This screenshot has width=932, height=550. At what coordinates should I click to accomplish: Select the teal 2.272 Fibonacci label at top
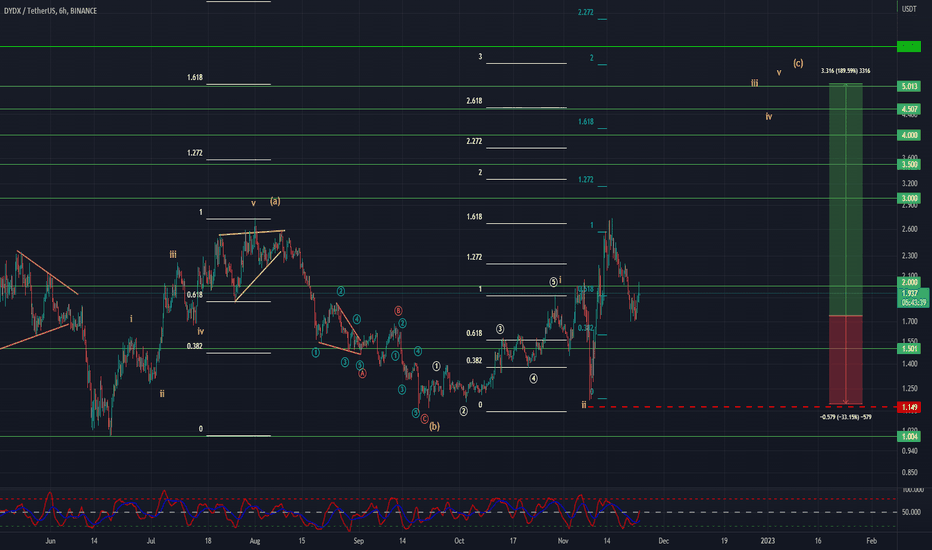pyautogui.click(x=585, y=12)
